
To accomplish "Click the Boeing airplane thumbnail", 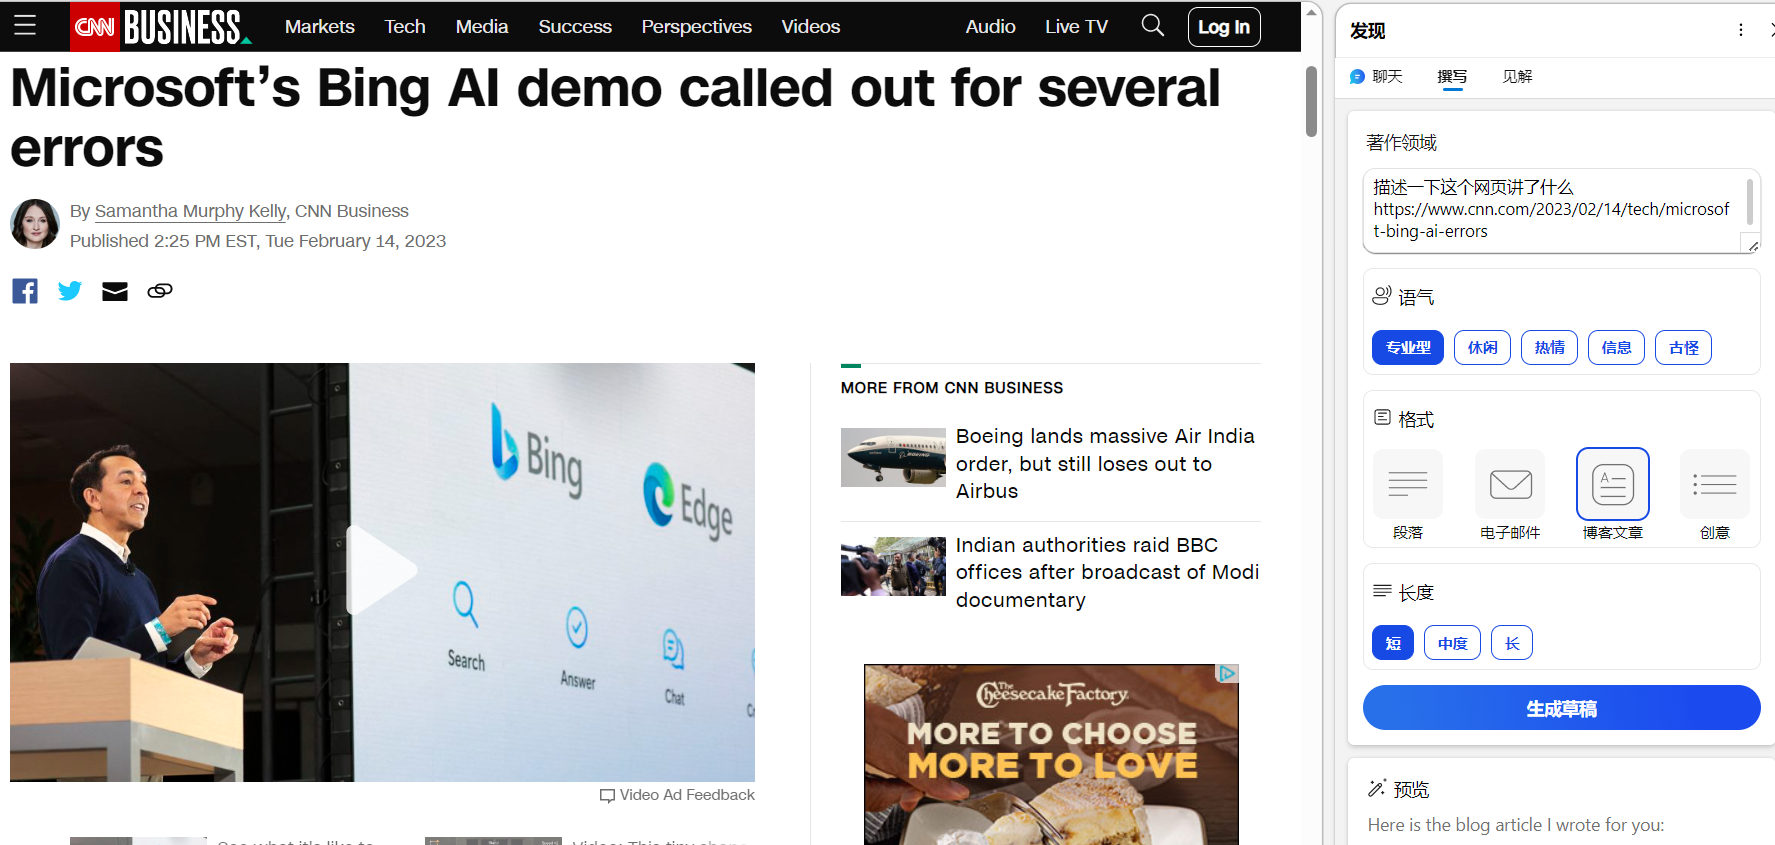I will point(893,458).
